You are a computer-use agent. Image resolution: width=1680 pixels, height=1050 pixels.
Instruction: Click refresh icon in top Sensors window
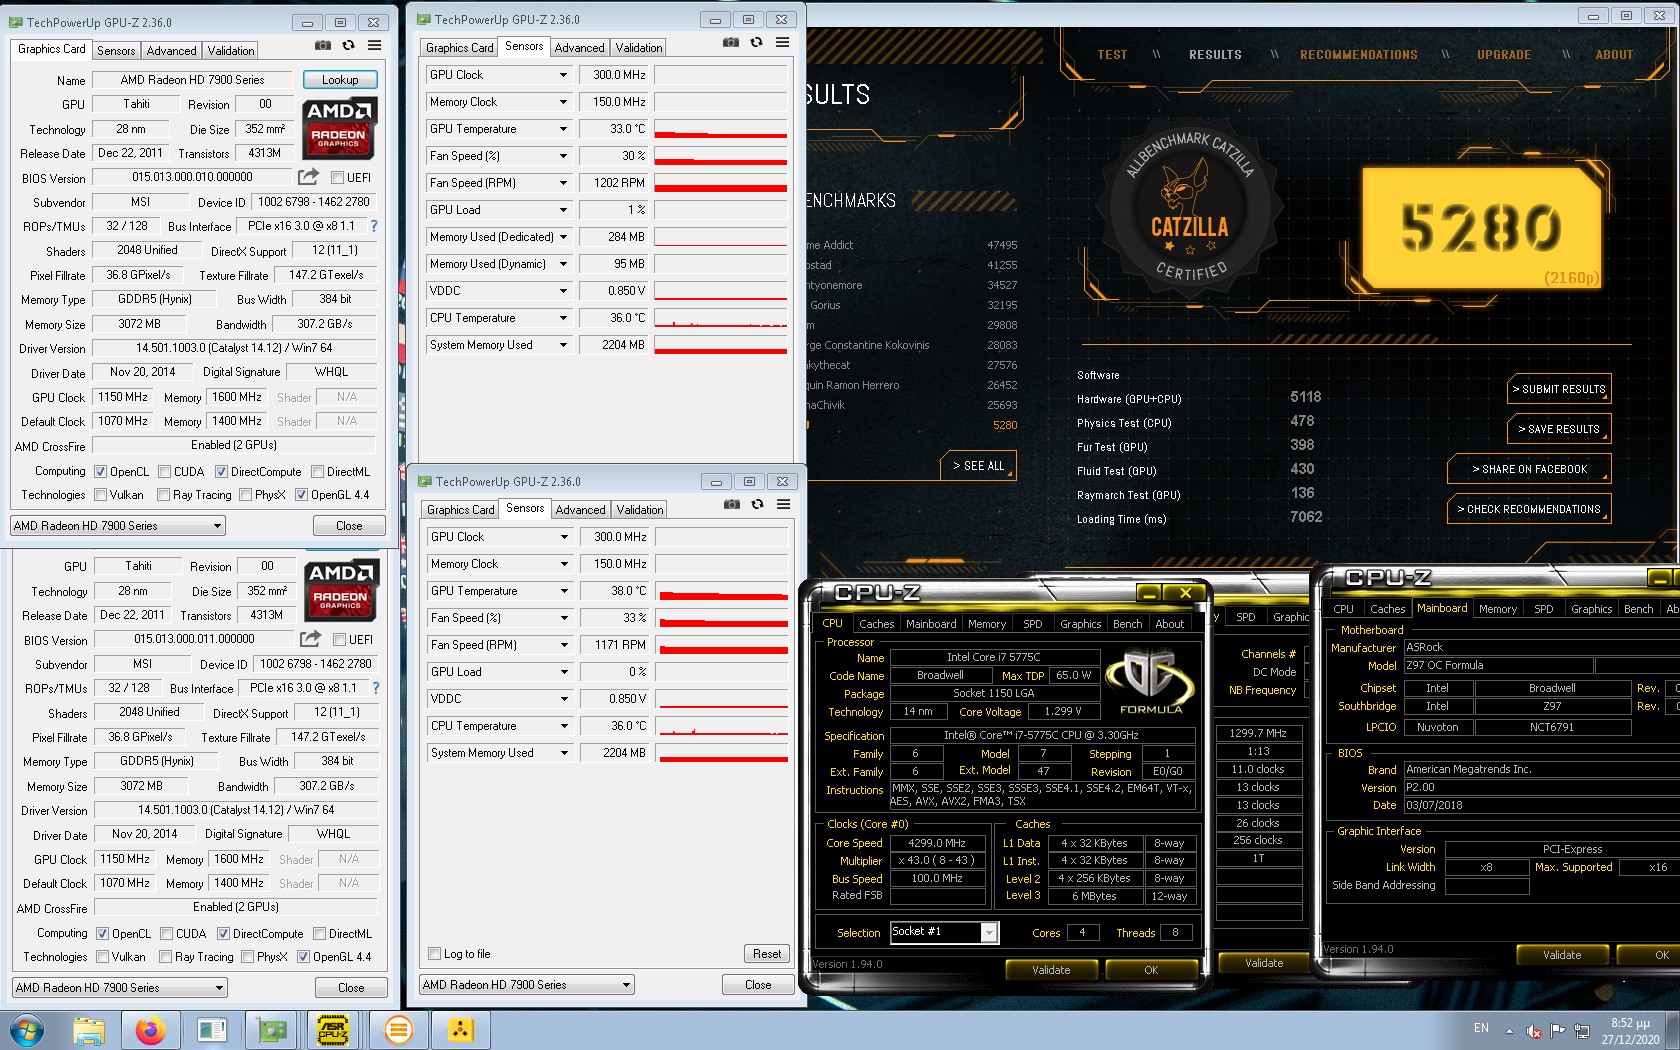(757, 42)
